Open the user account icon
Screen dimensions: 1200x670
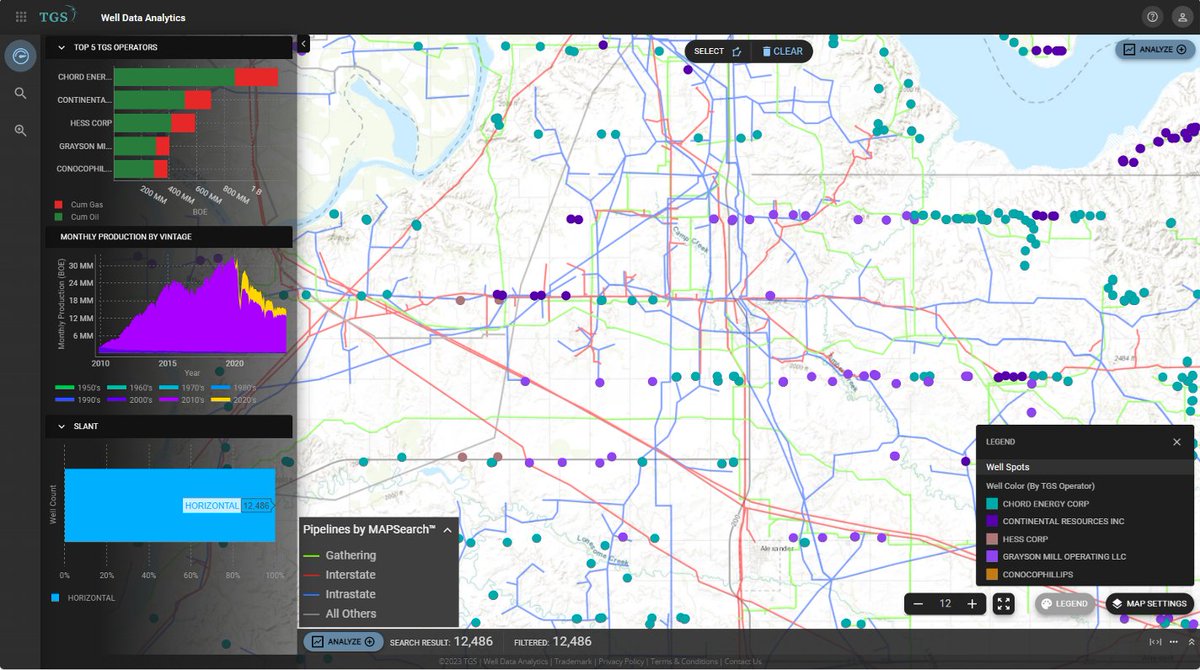click(x=1181, y=17)
